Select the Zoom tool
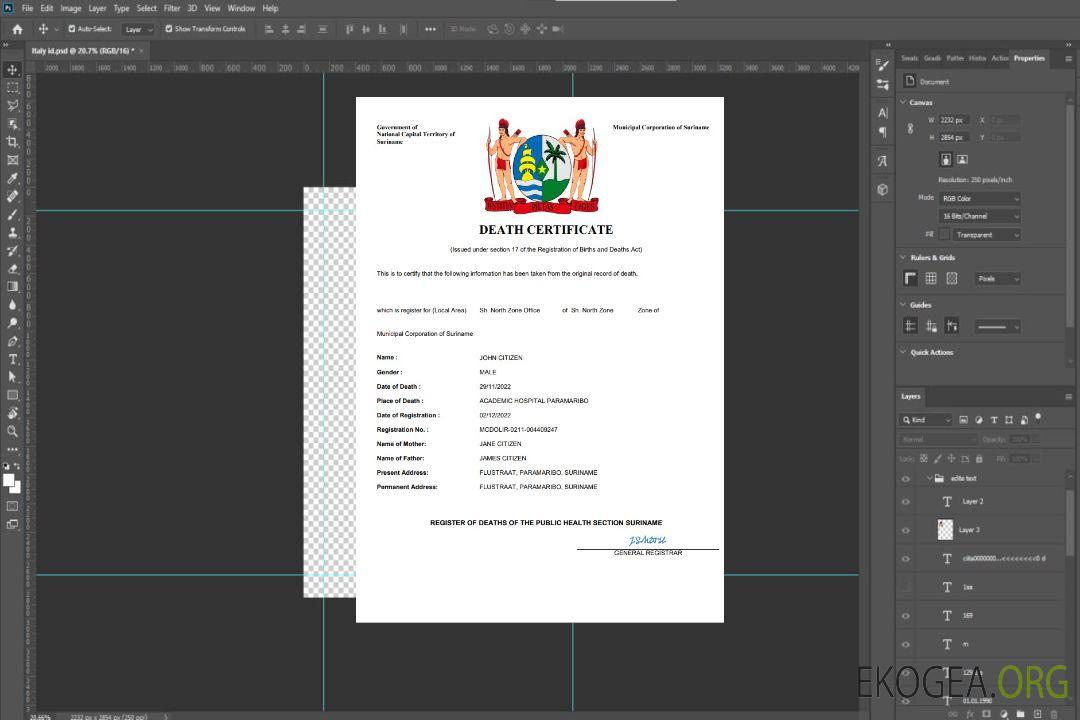Image resolution: width=1080 pixels, height=720 pixels. click(12, 431)
